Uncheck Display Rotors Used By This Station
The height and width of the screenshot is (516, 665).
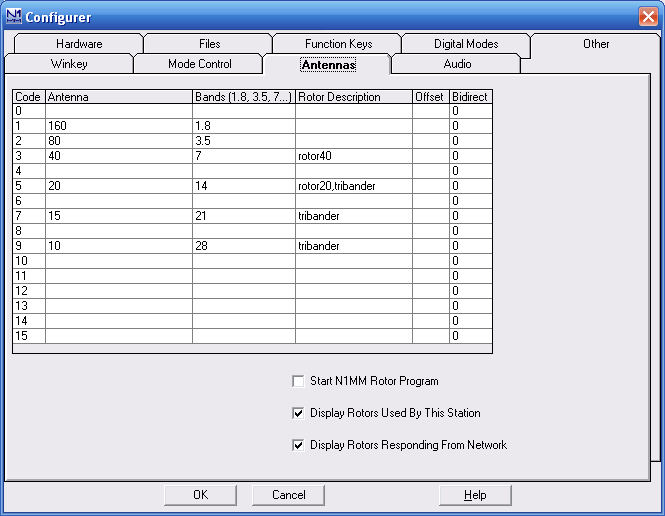tap(298, 413)
